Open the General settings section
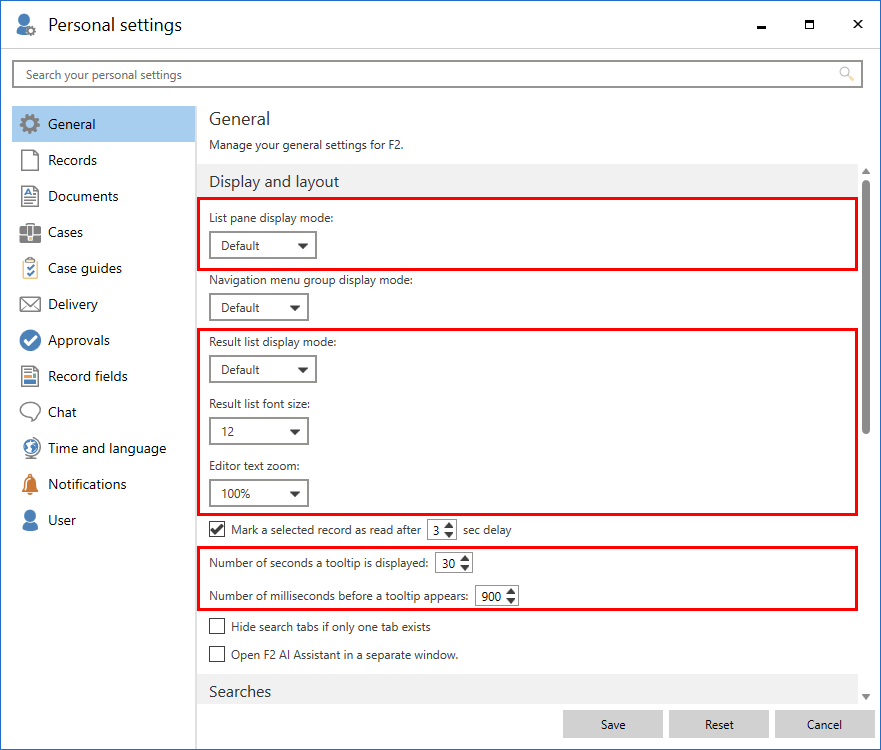The height and width of the screenshot is (750, 881). pos(103,124)
